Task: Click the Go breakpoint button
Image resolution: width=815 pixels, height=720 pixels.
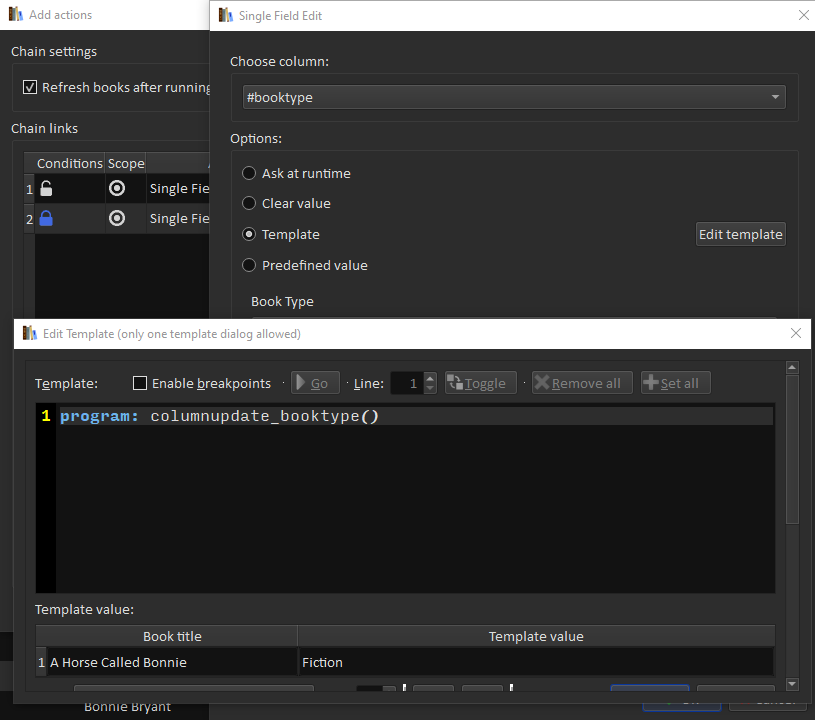Action: [x=315, y=383]
